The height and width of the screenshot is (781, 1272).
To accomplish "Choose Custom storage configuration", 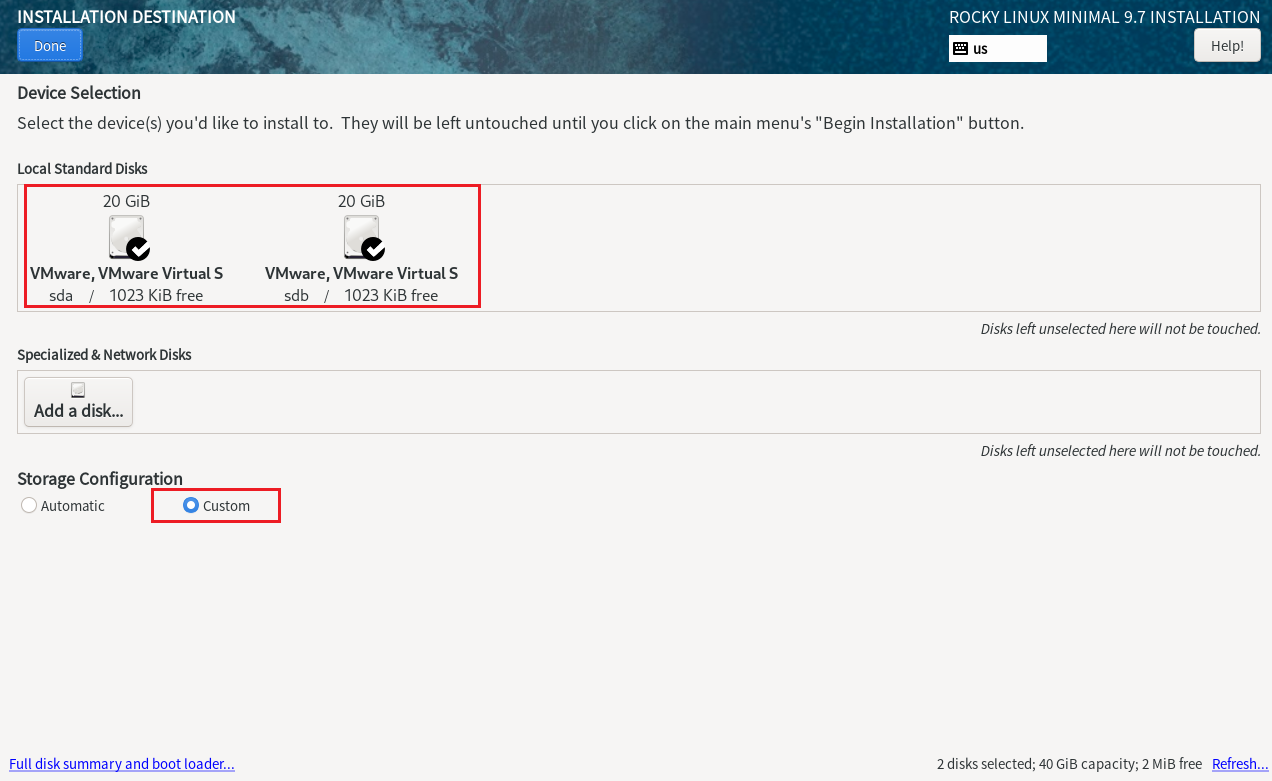I will pos(191,506).
